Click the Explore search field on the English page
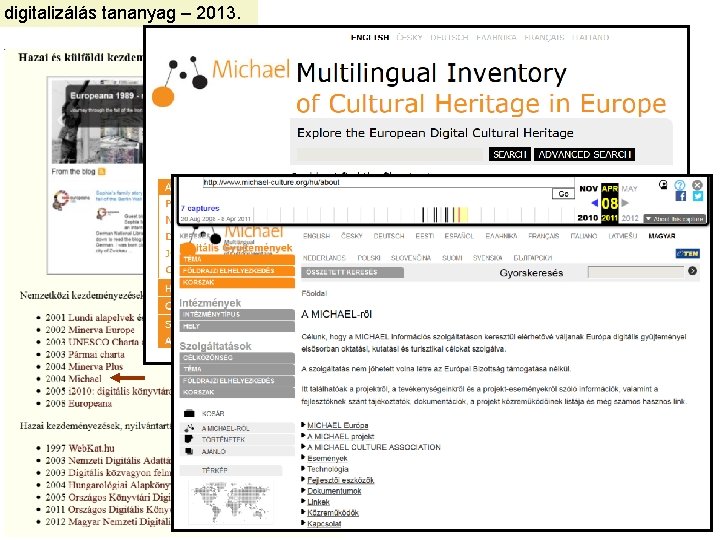Image resolution: width=720 pixels, height=540 pixels. 389,154
